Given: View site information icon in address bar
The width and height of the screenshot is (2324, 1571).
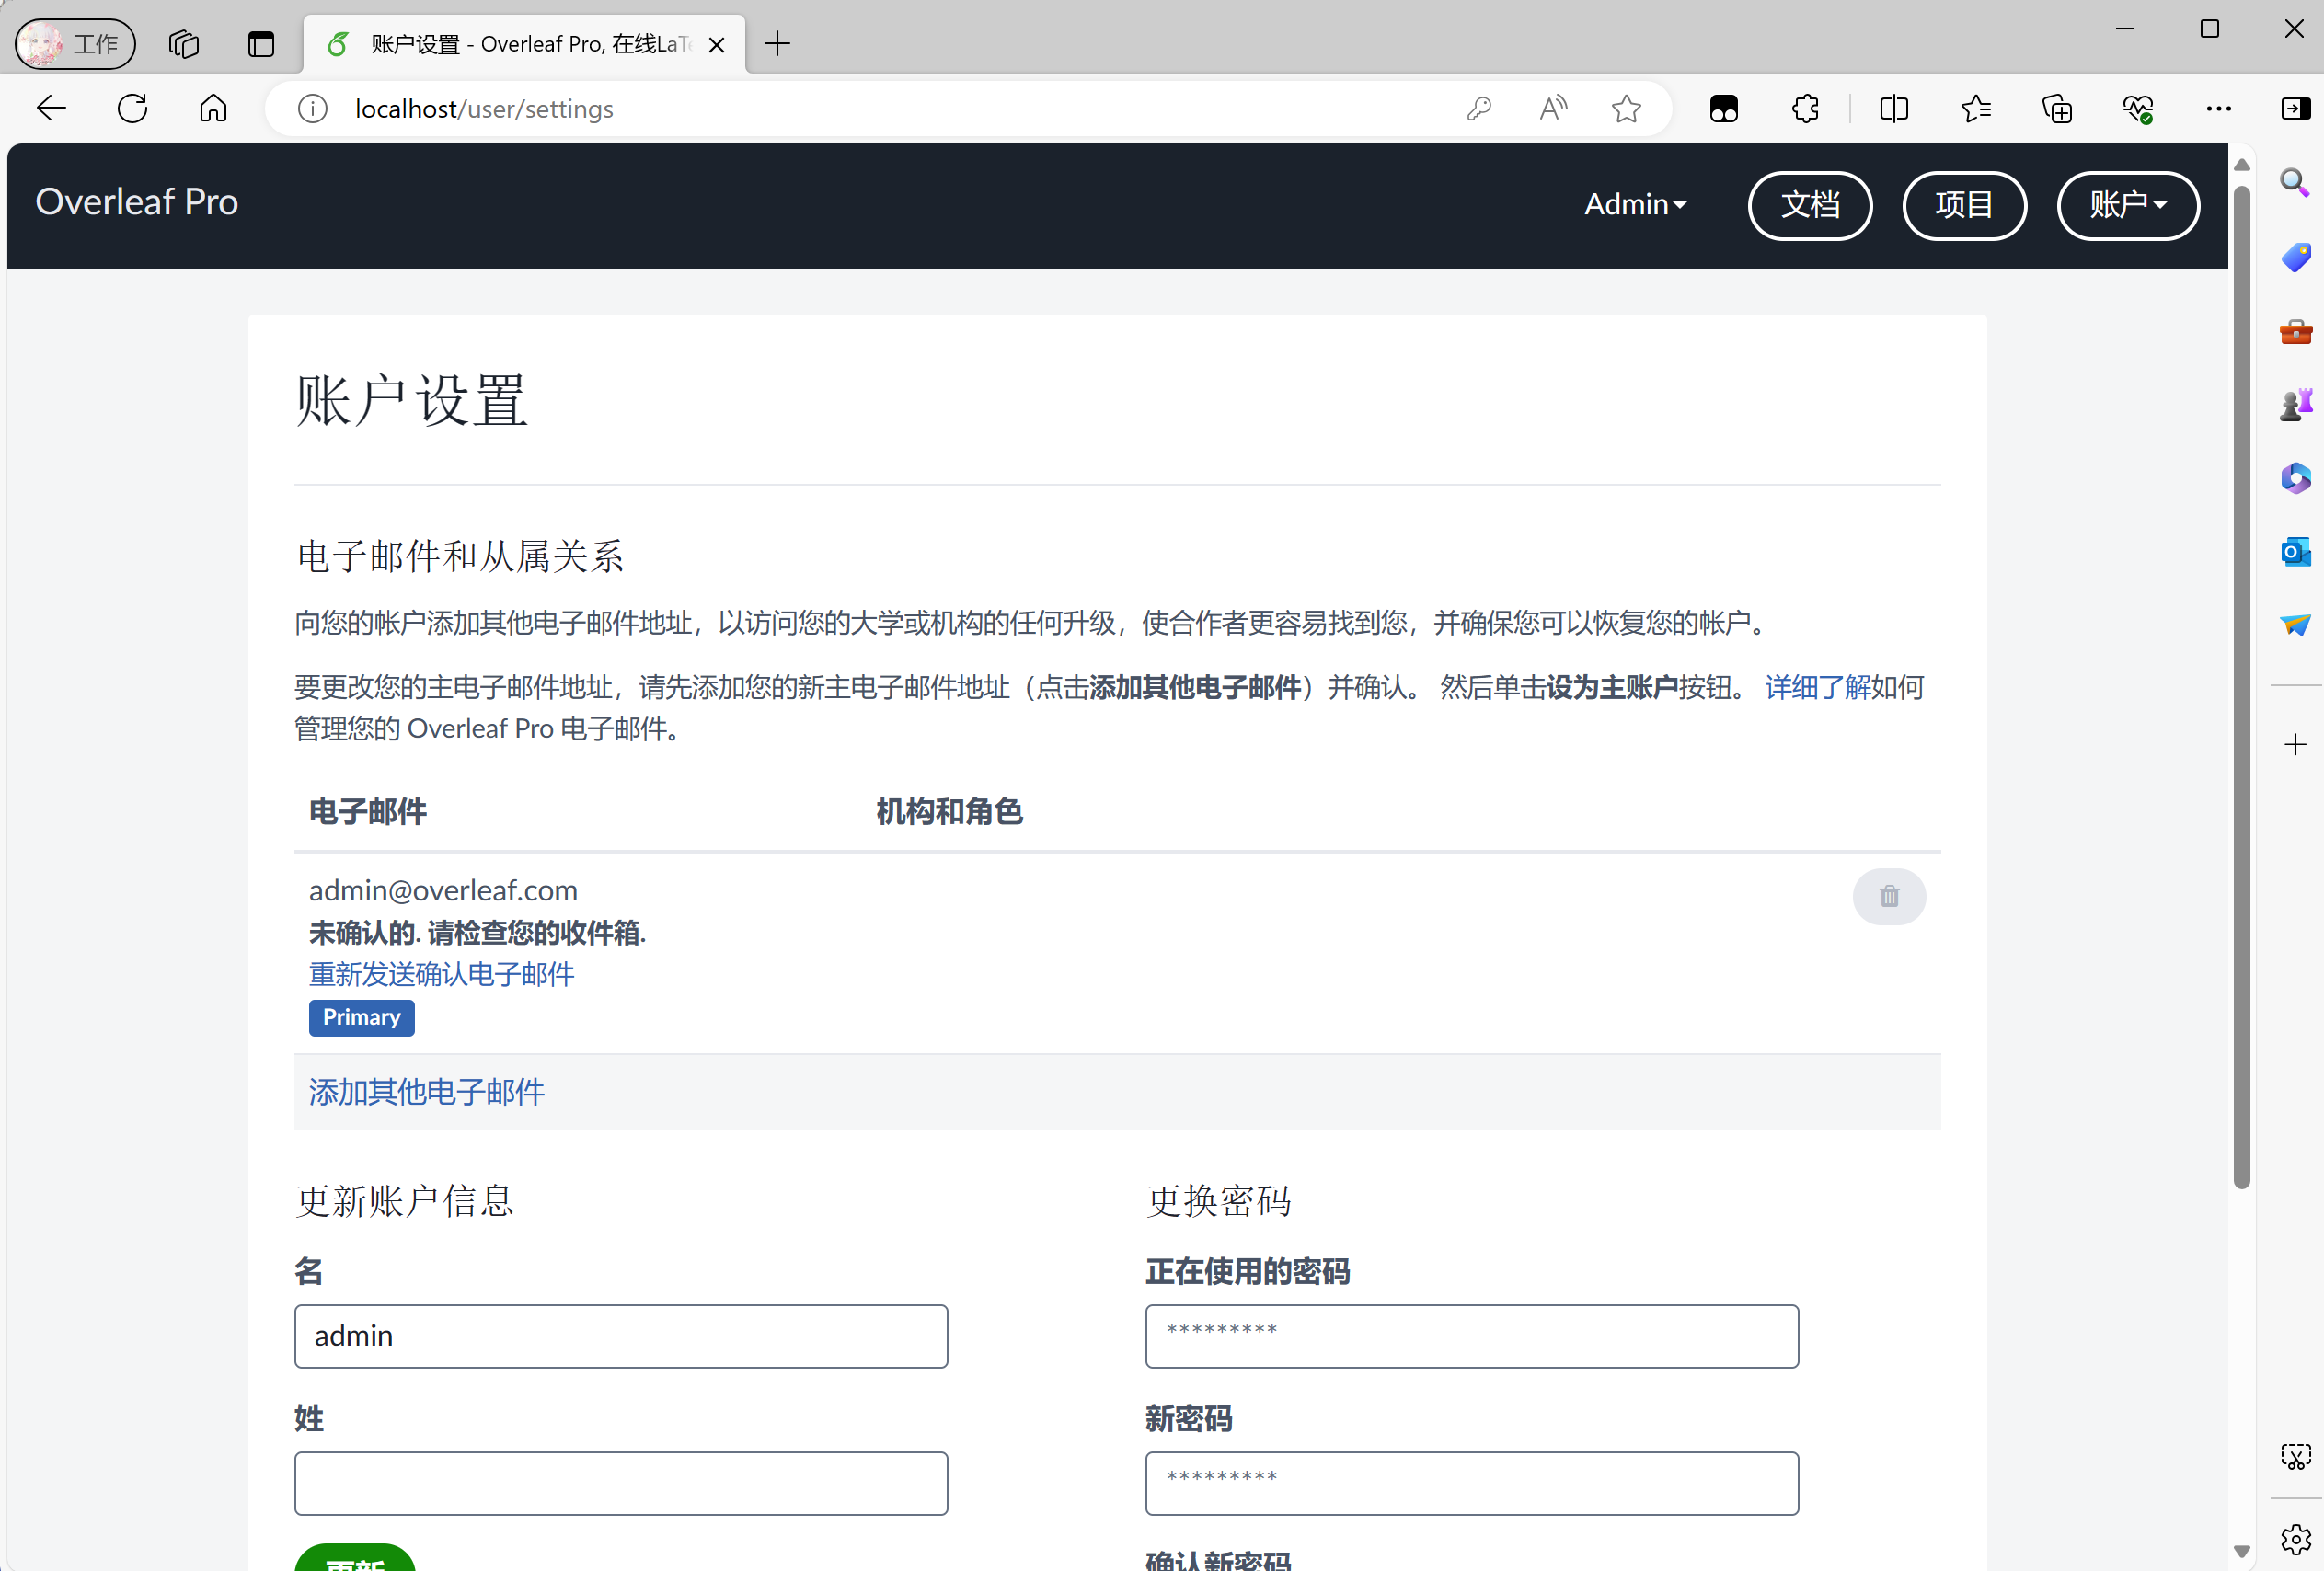Looking at the screenshot, I should tap(312, 108).
